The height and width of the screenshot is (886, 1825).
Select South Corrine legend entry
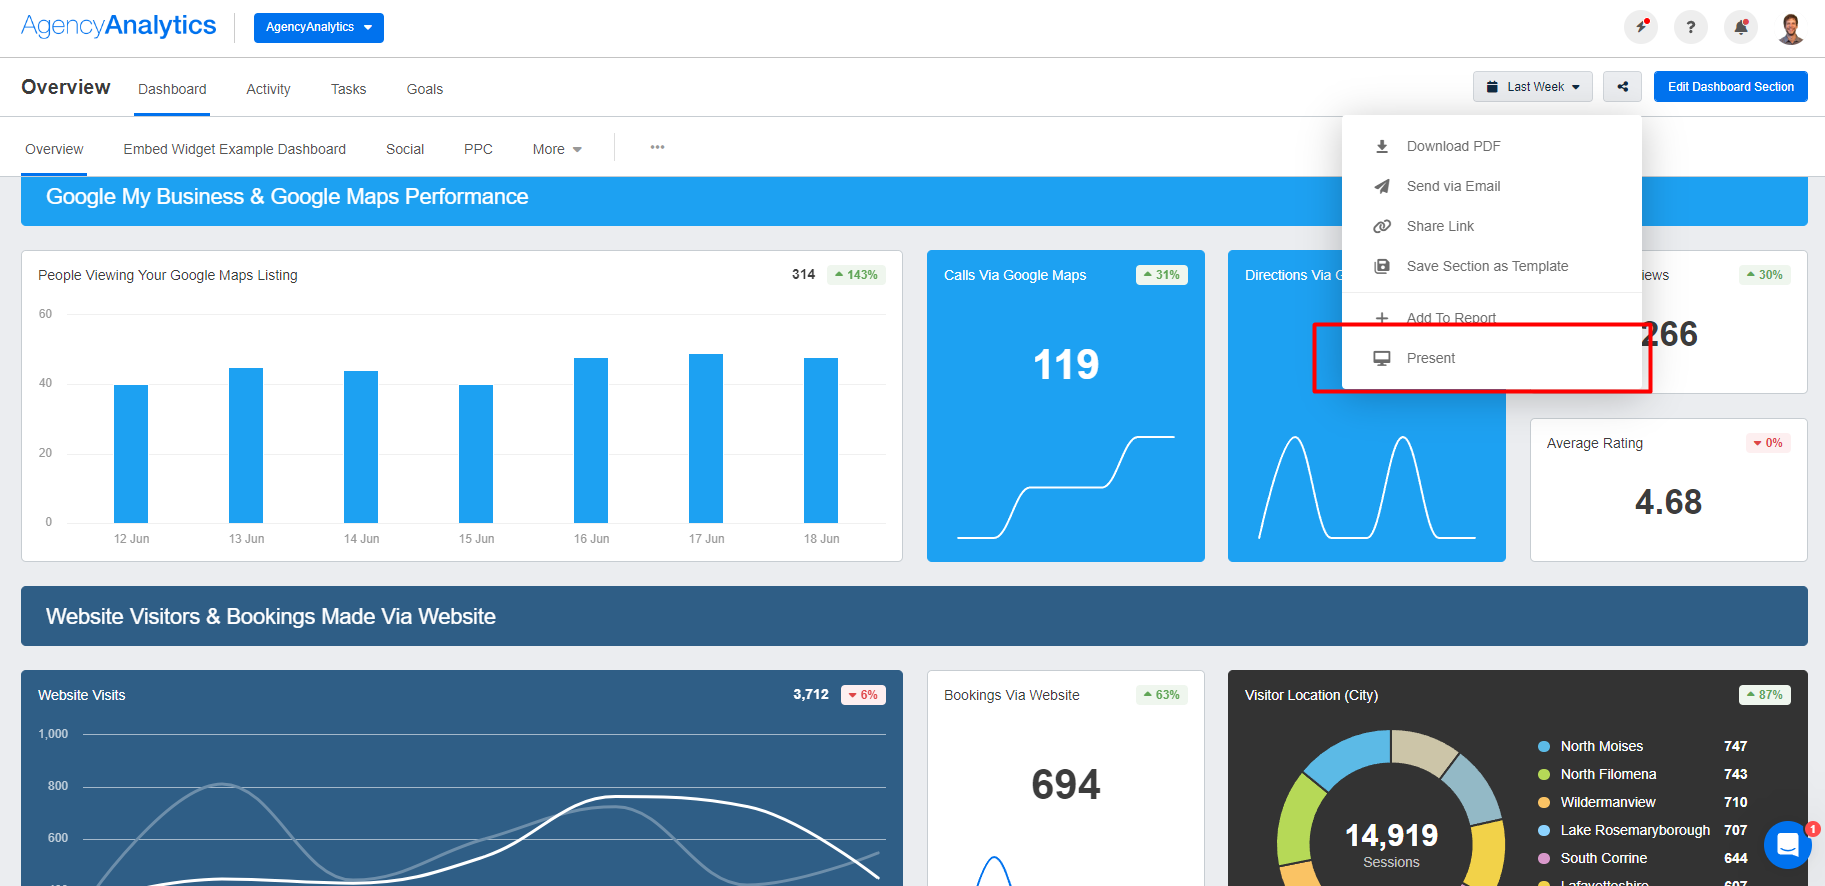[x=1642, y=858]
